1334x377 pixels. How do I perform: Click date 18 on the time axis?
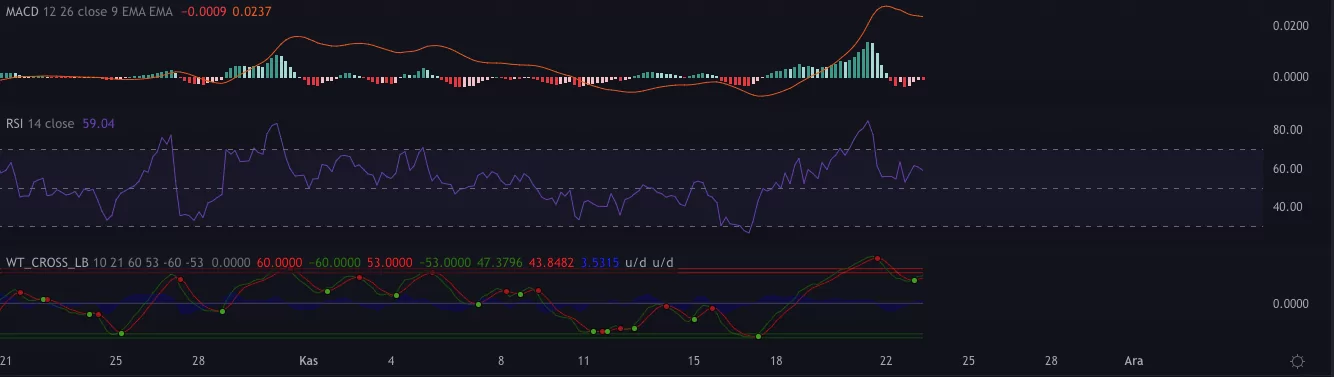pos(776,360)
